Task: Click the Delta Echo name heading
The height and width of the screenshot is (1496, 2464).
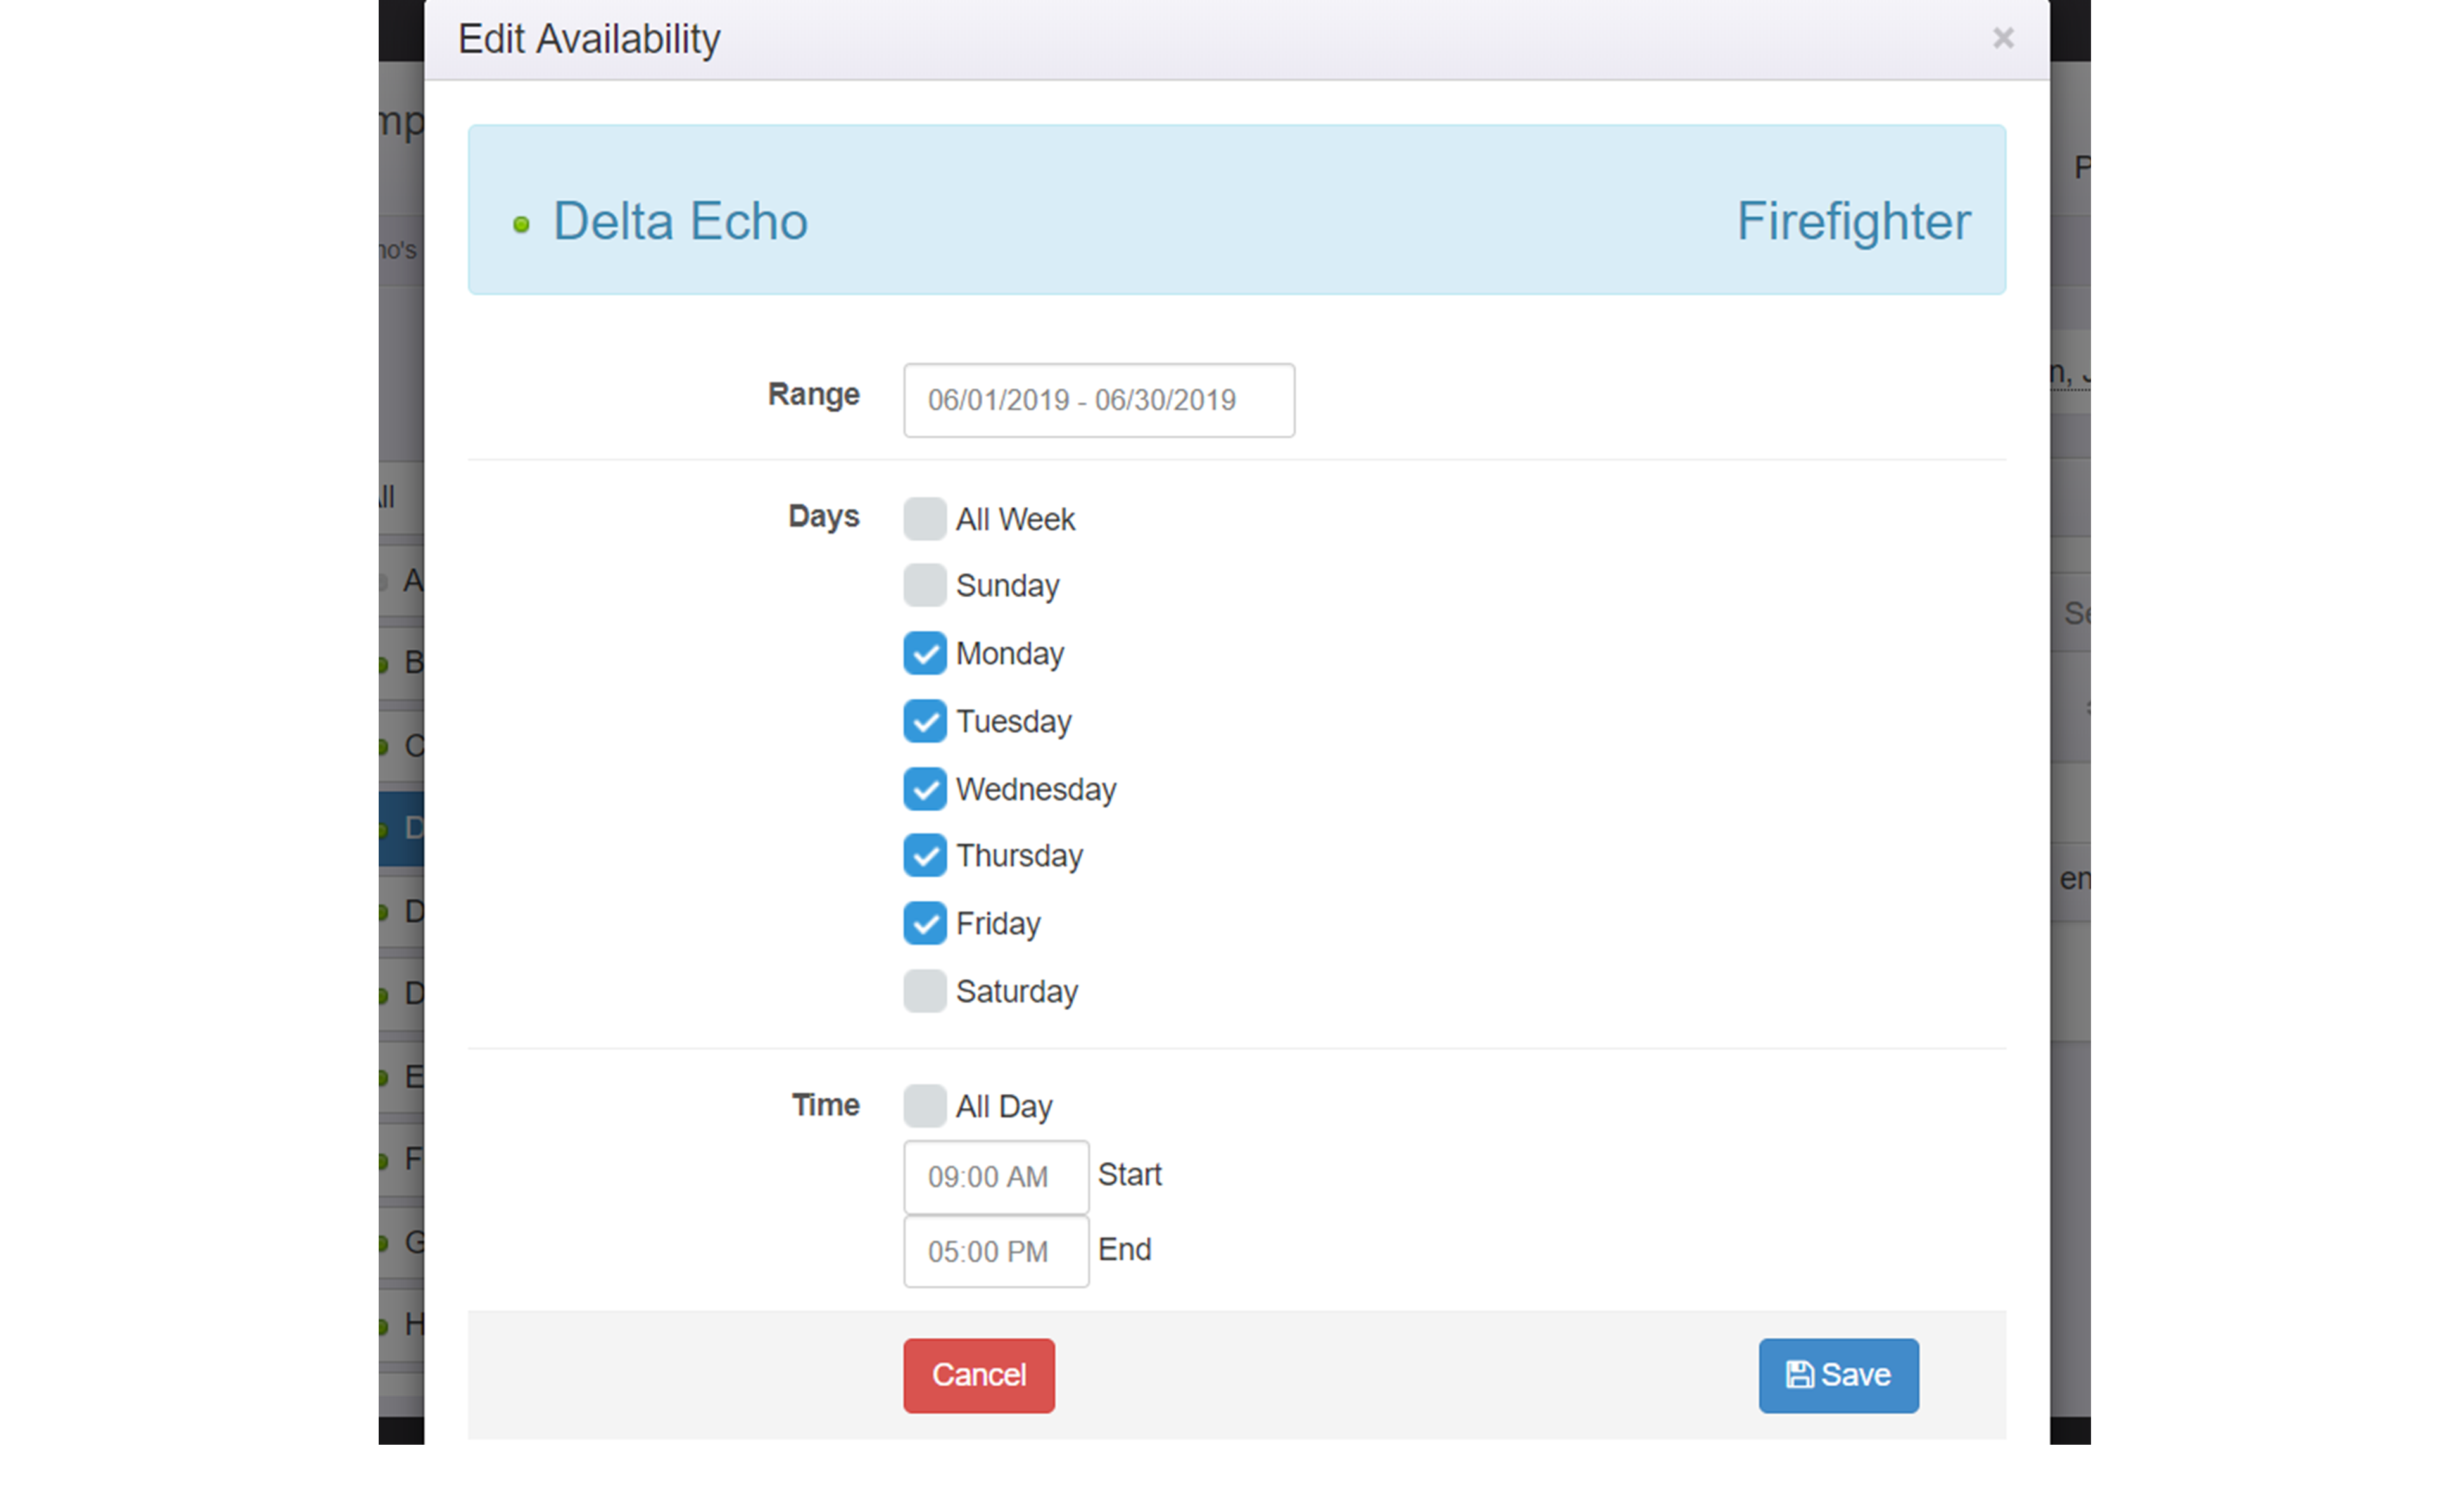Action: pyautogui.click(x=680, y=221)
